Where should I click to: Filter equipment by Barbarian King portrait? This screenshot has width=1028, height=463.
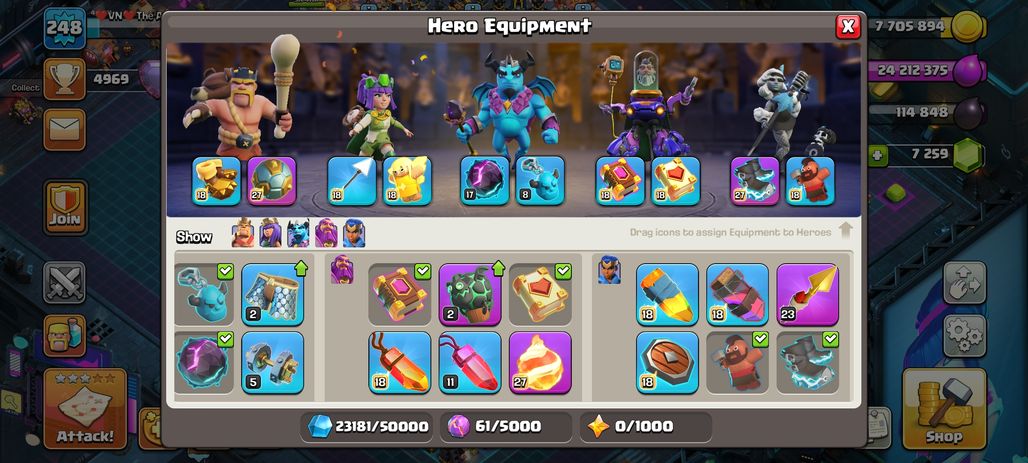point(243,233)
